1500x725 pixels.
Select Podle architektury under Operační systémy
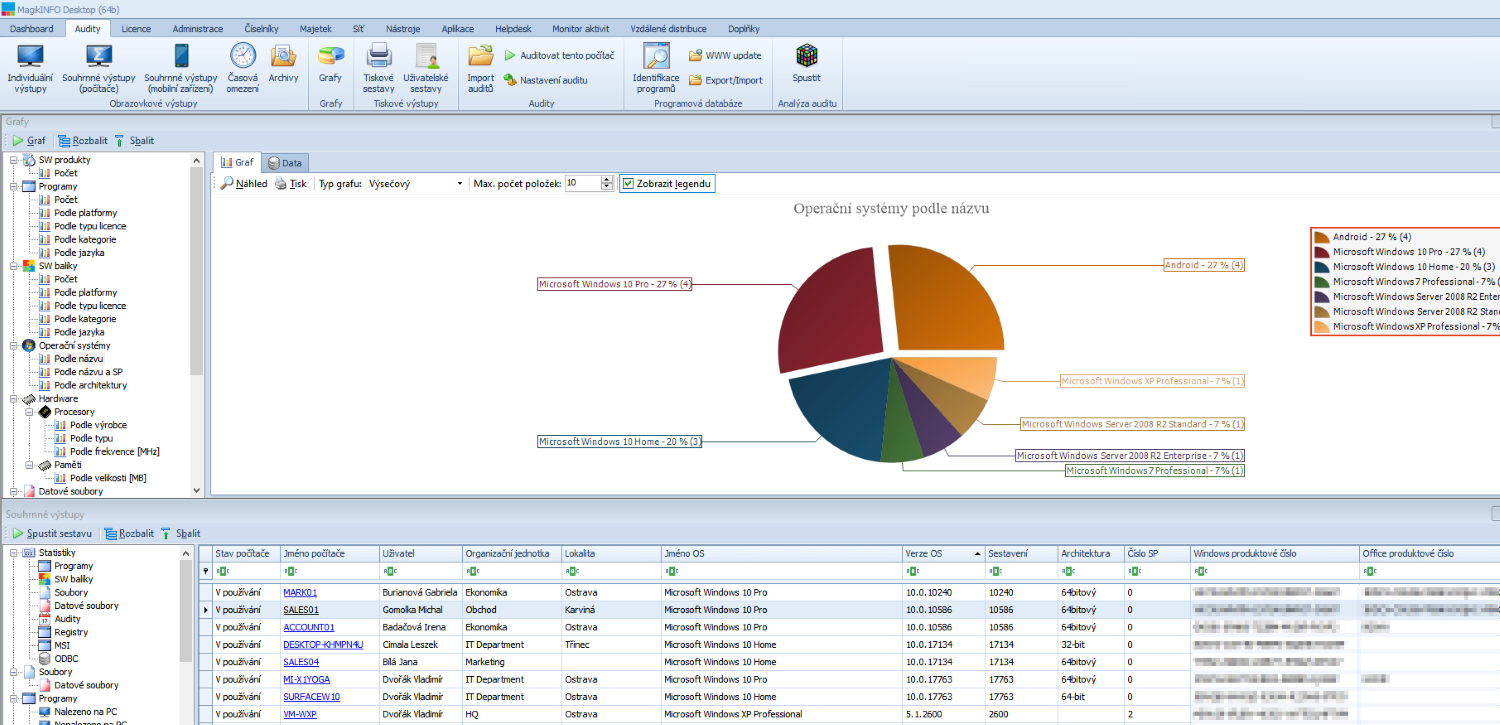(x=90, y=385)
